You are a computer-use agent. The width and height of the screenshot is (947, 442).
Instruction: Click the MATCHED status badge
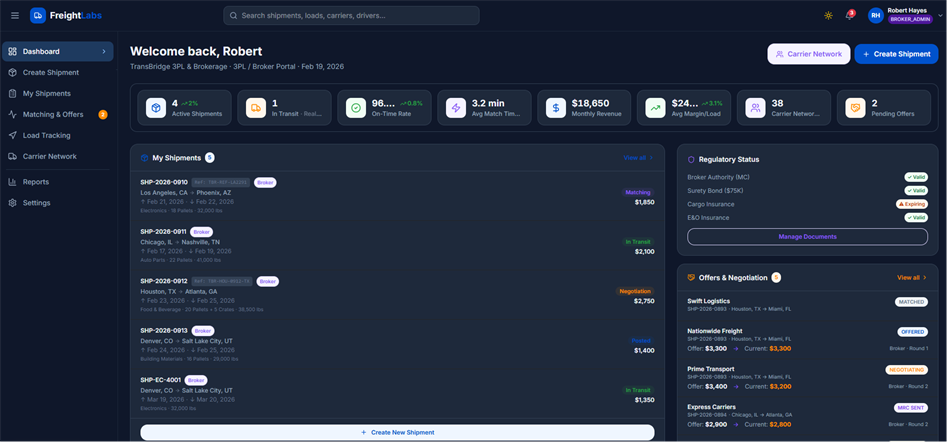pyautogui.click(x=911, y=302)
